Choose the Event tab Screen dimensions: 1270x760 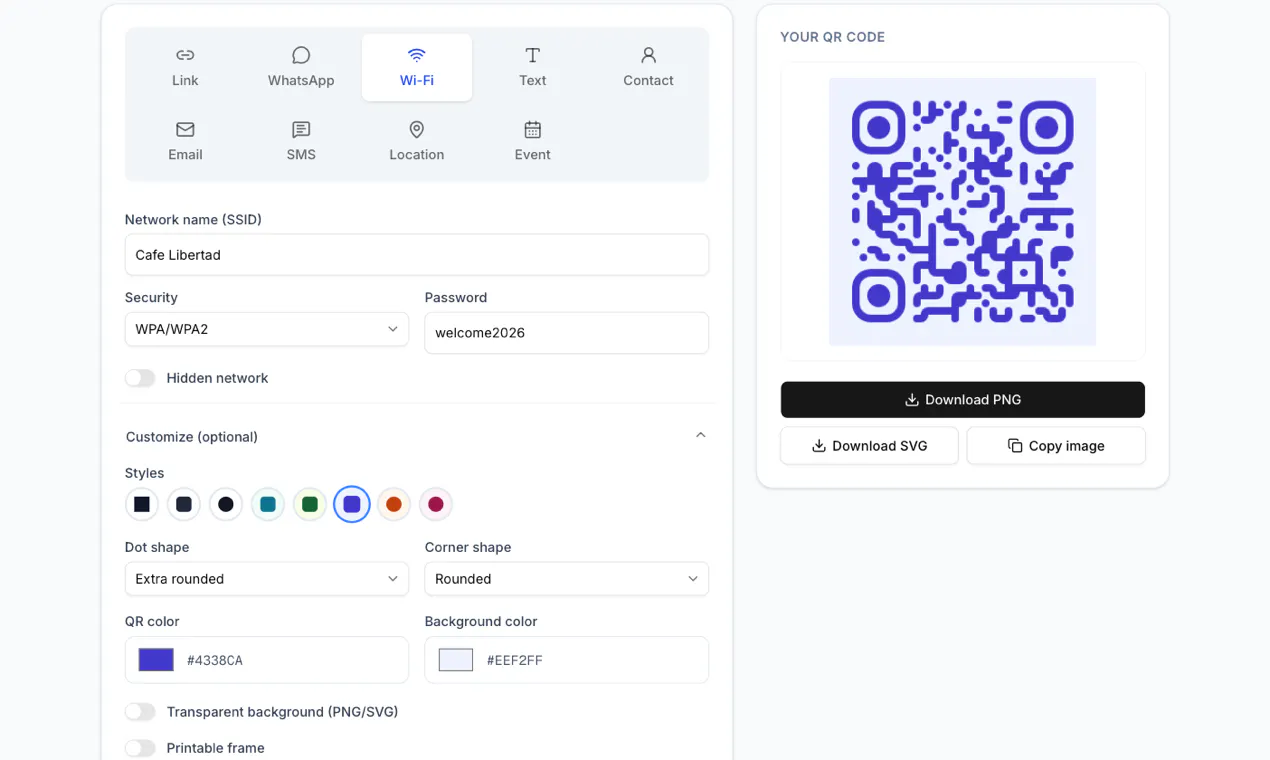(533, 141)
